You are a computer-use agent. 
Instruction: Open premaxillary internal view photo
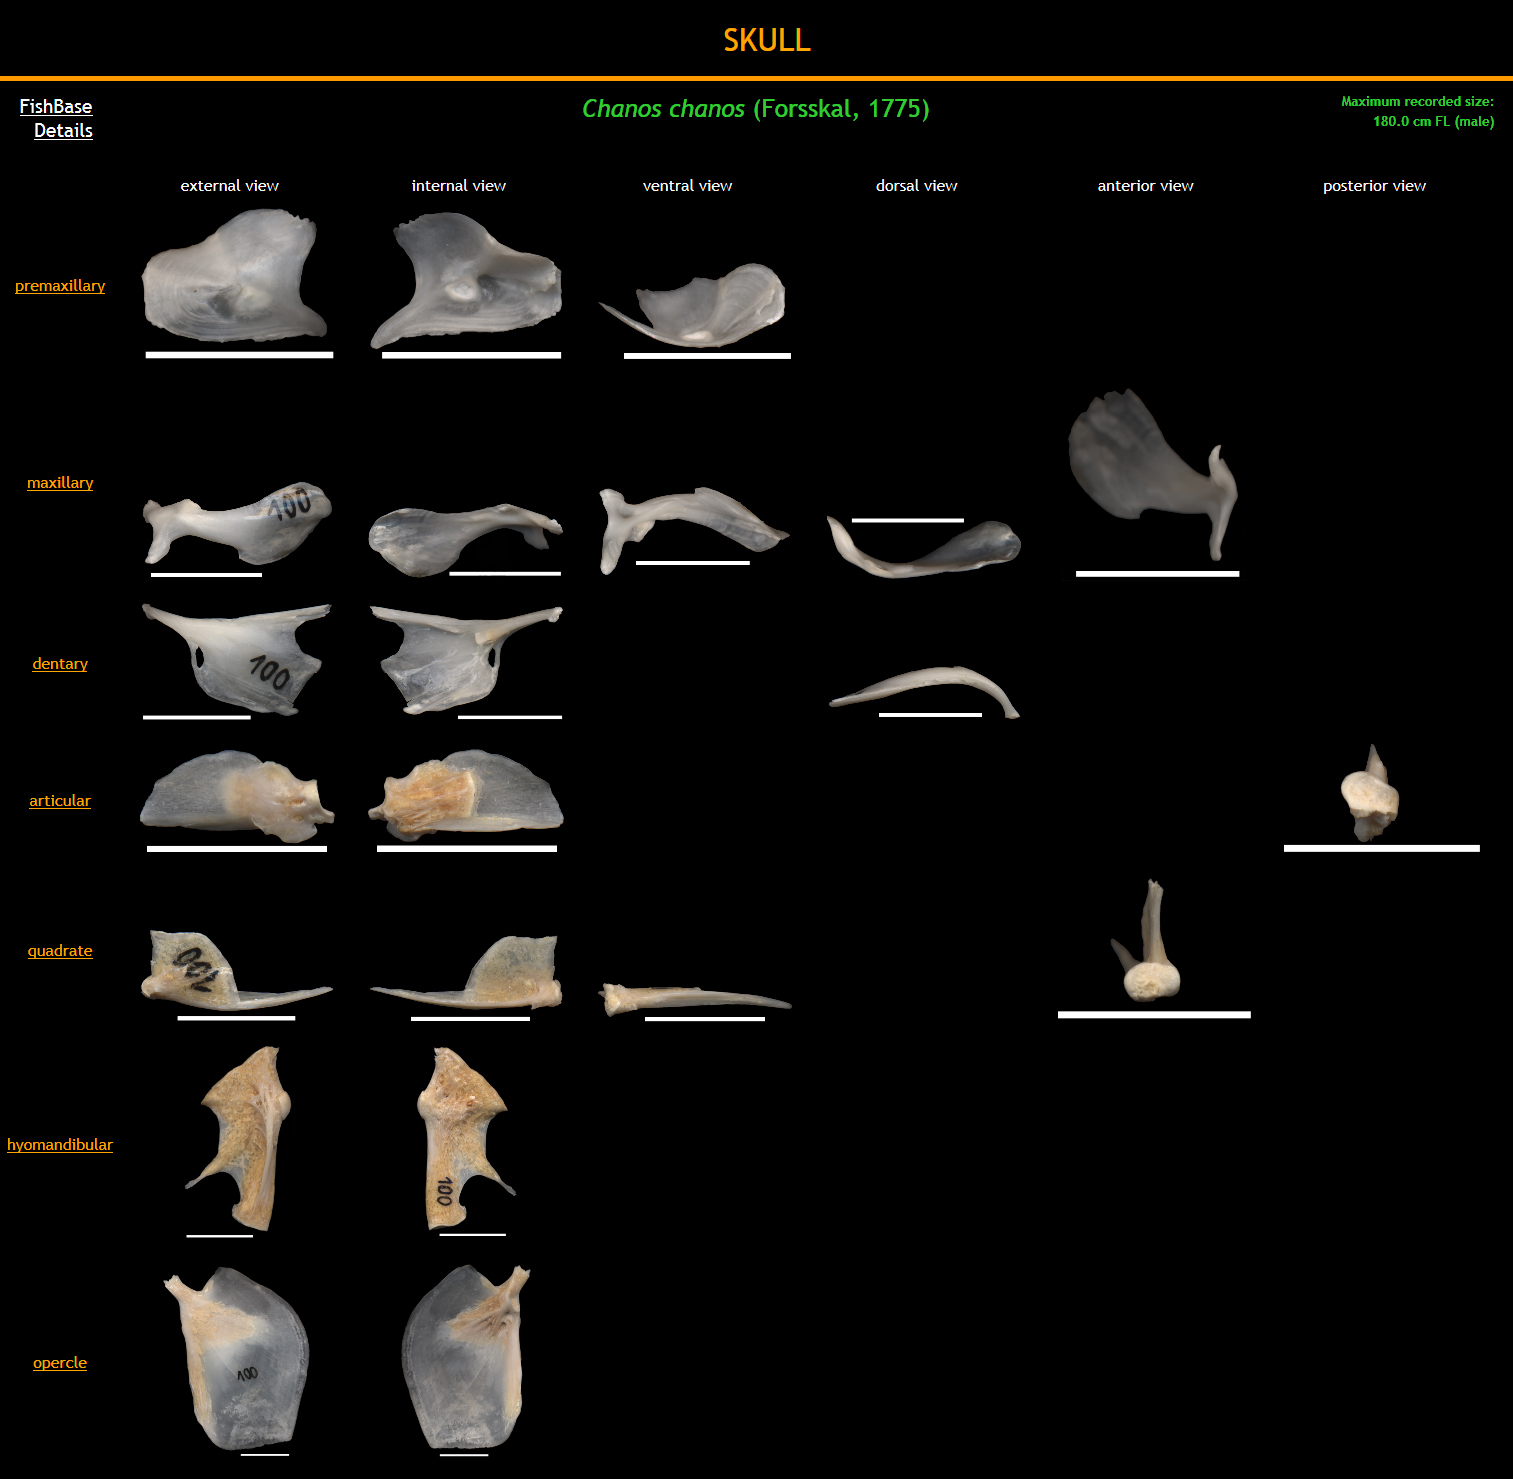point(465,280)
